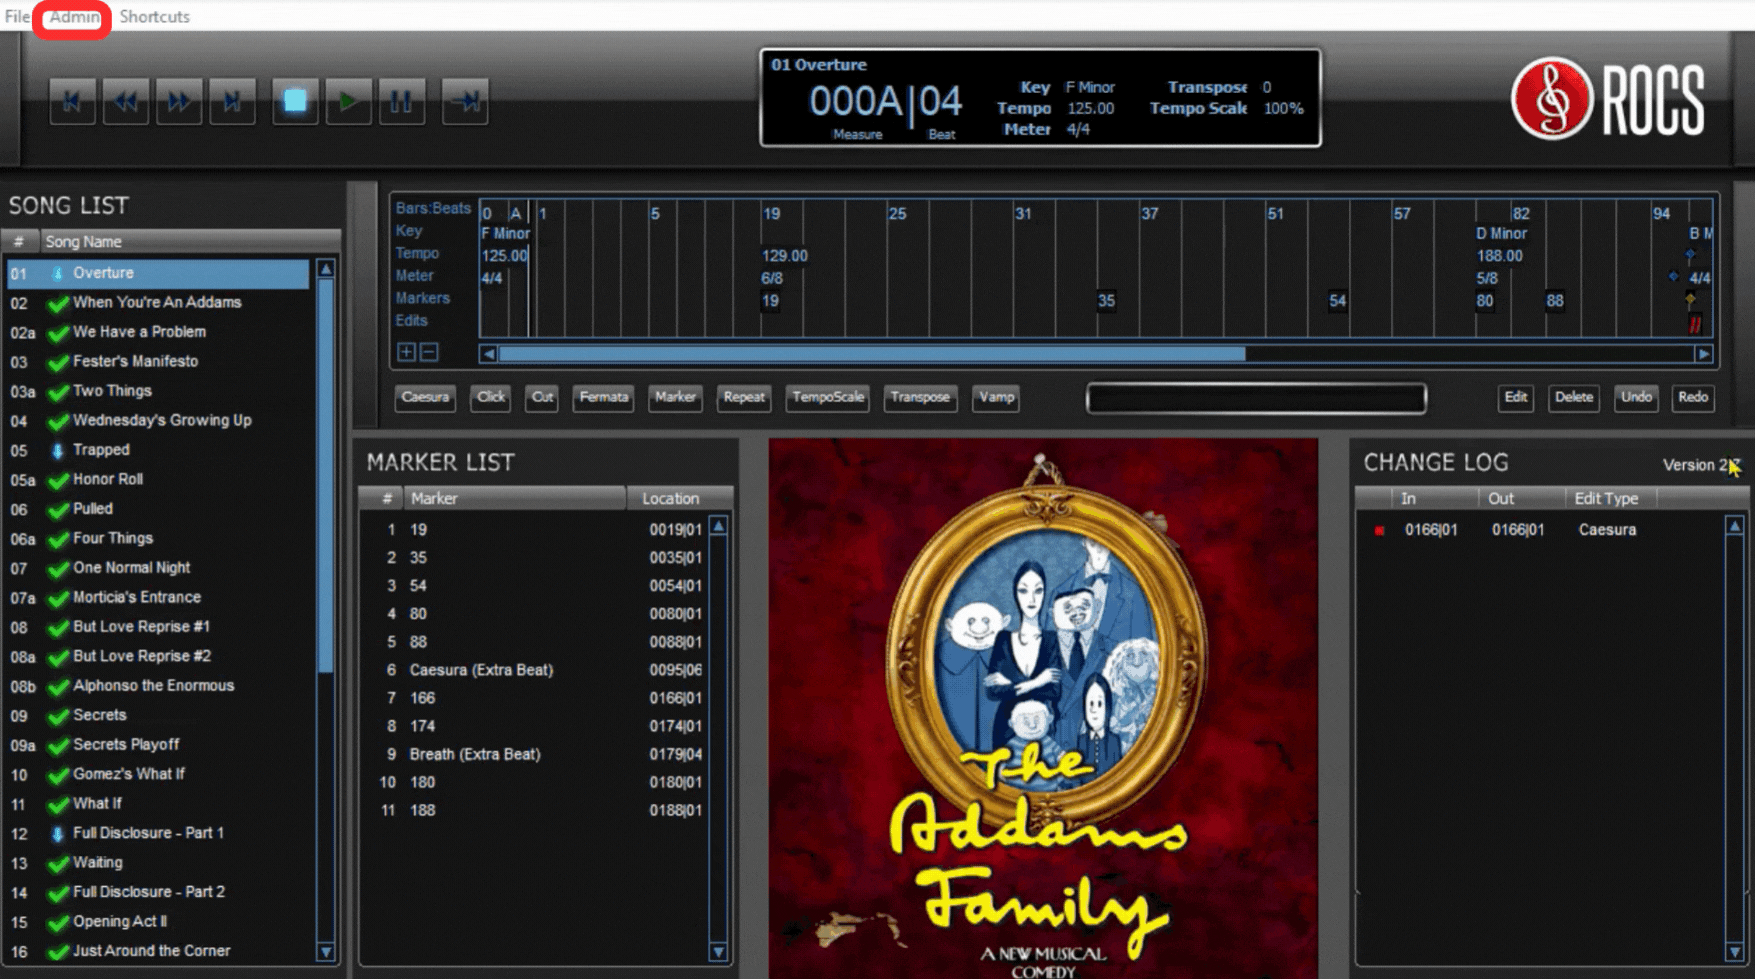Click marker 54 in the timeline Markers row
The image size is (1755, 979).
point(1338,300)
